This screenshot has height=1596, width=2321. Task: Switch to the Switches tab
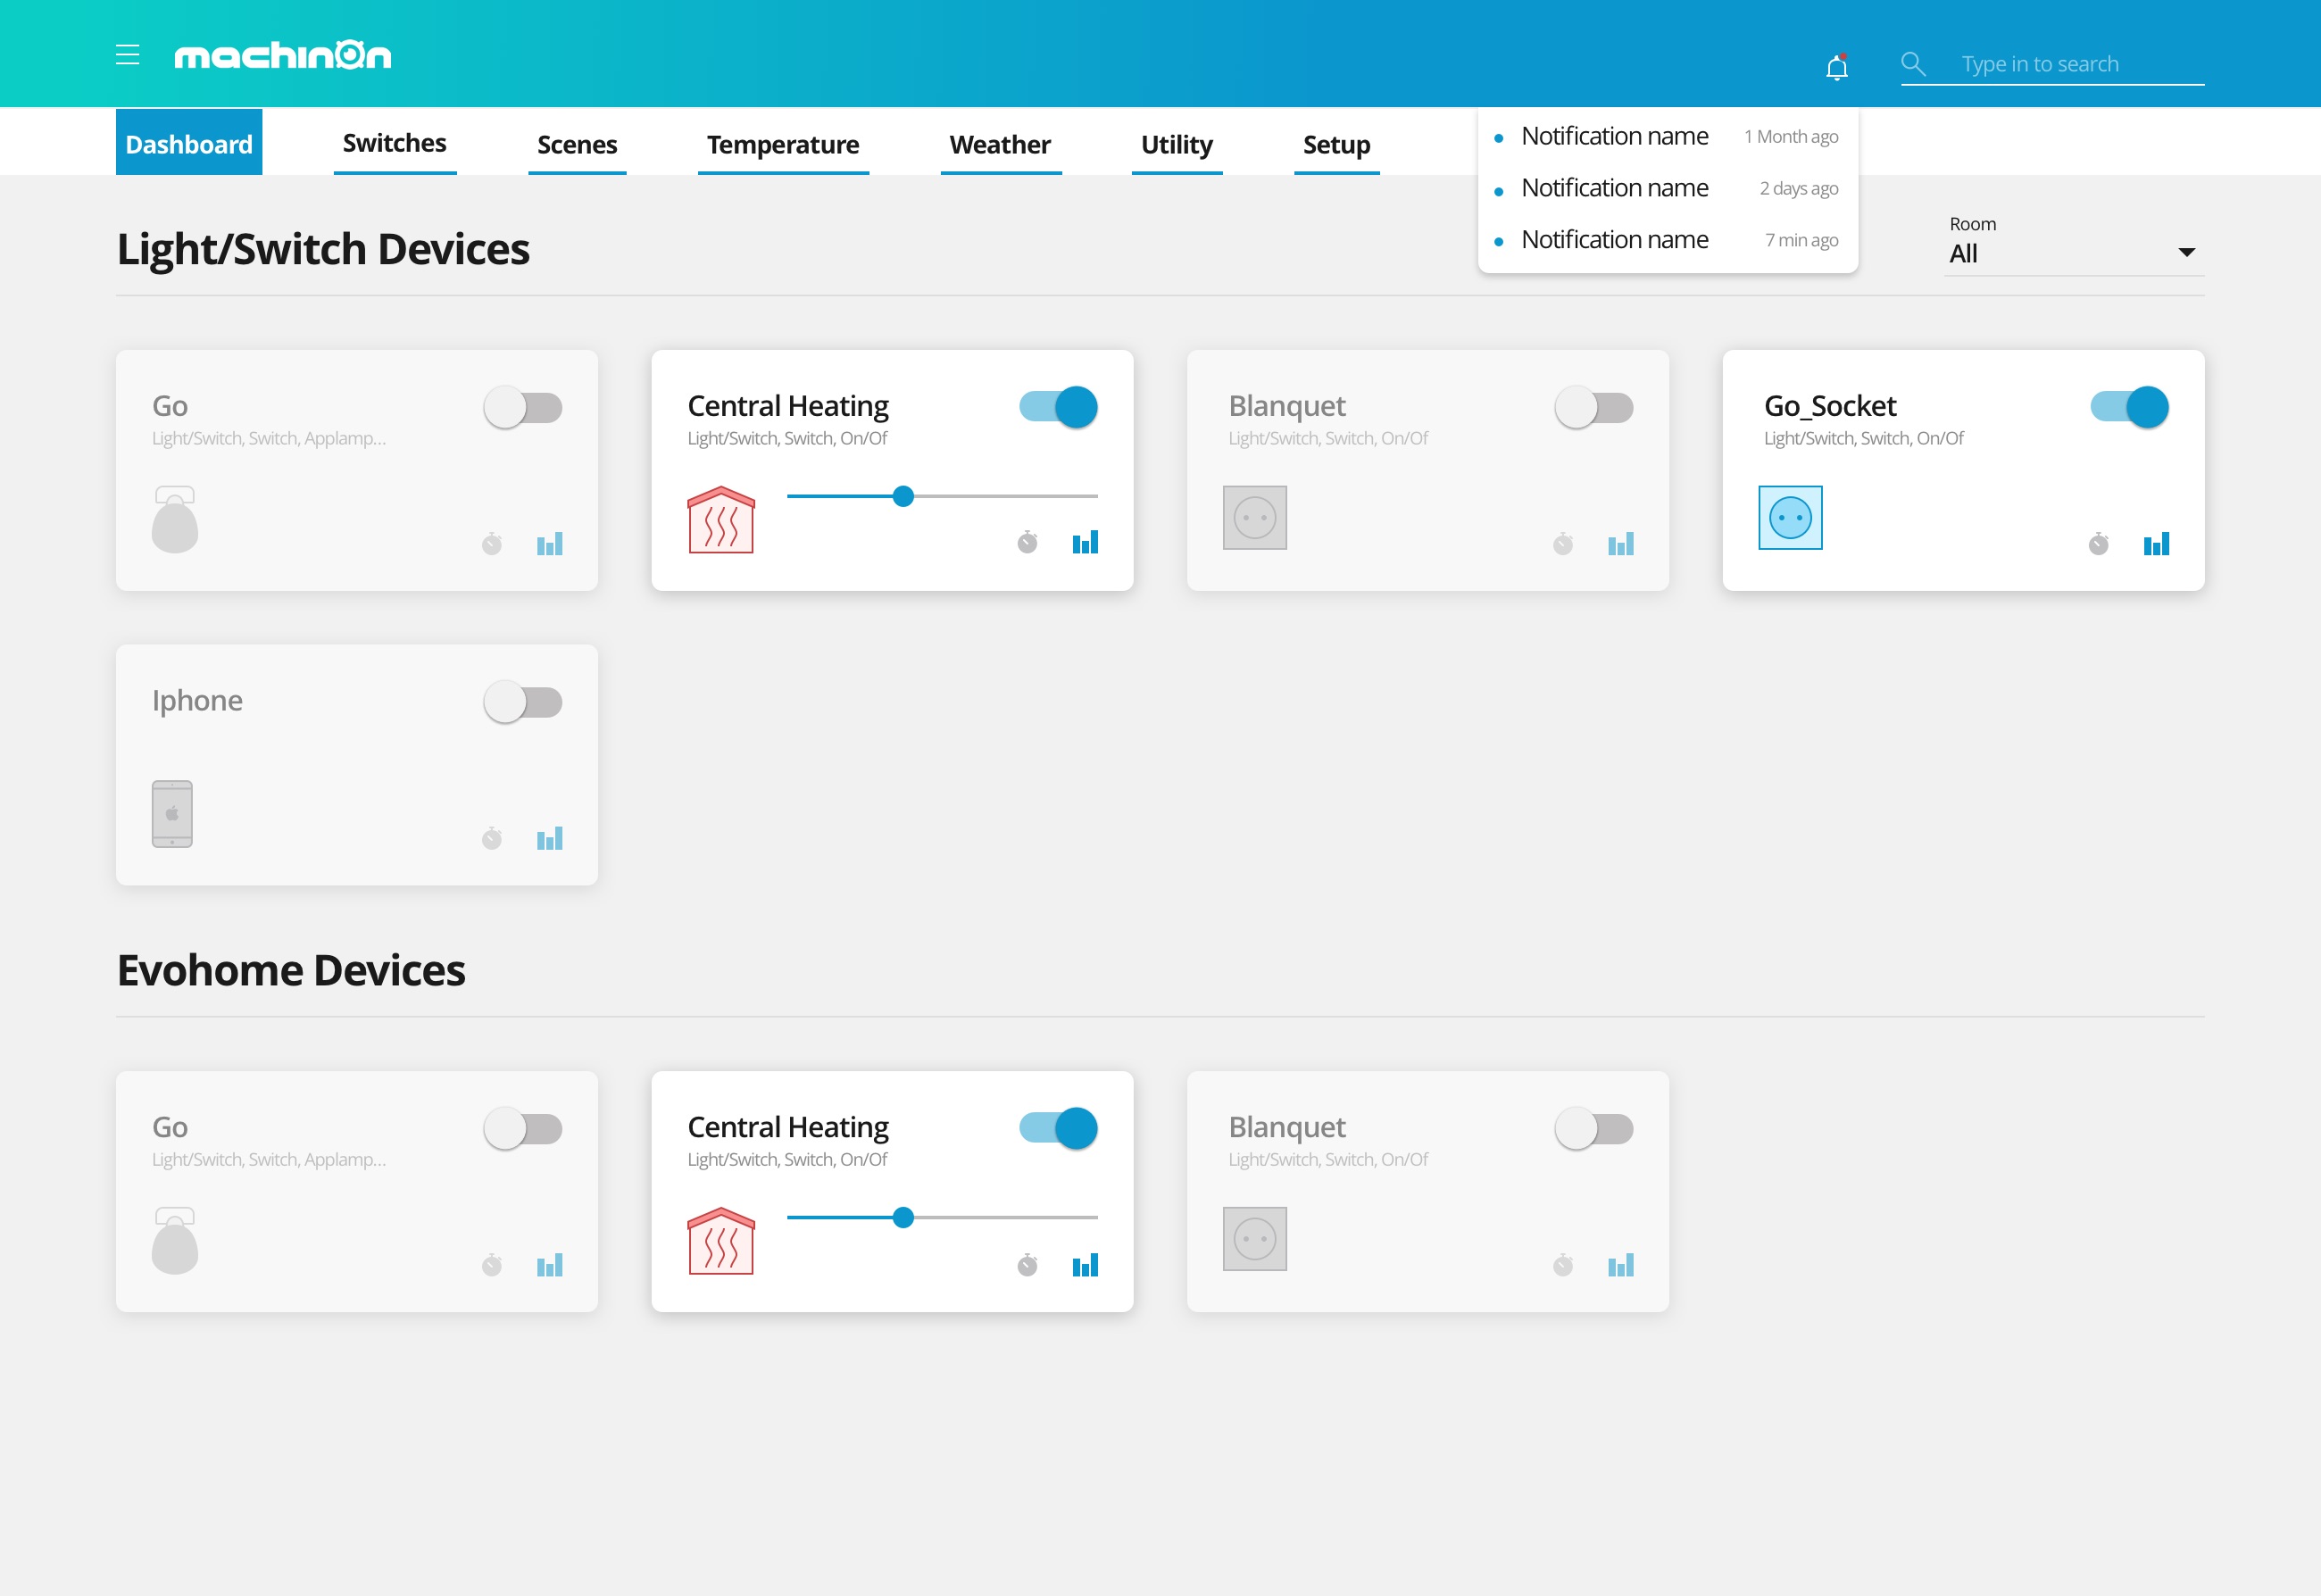395,143
